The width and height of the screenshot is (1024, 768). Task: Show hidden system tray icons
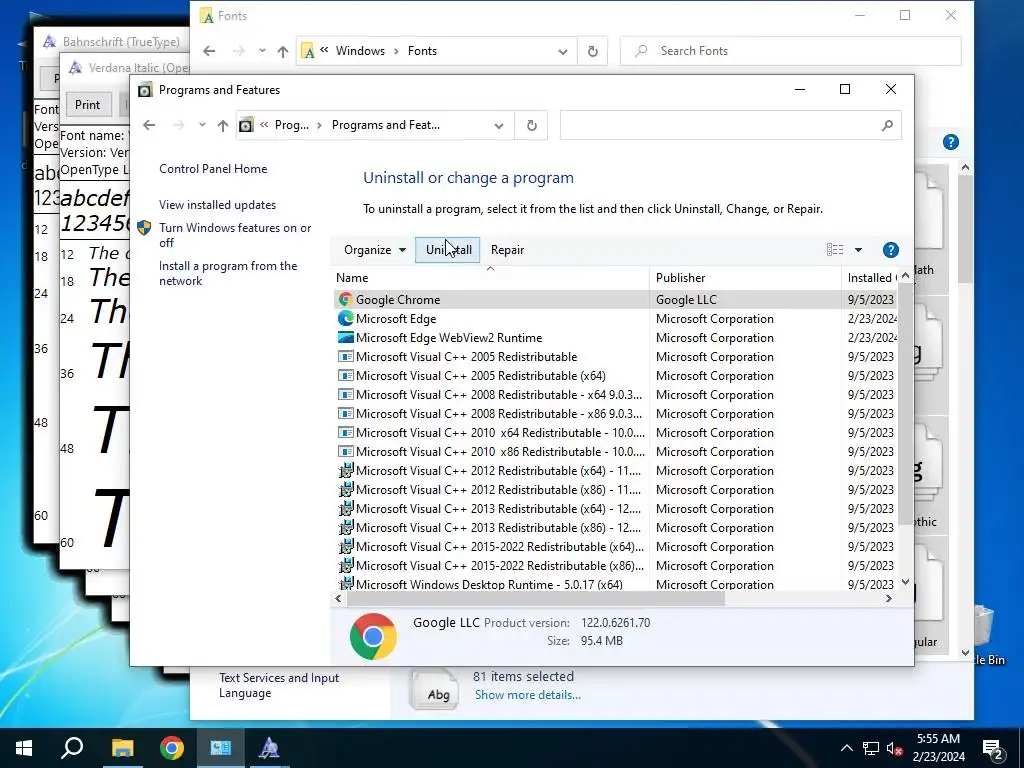846,748
